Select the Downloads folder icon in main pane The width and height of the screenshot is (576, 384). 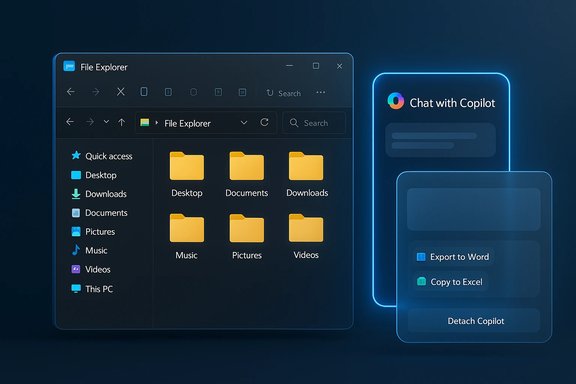(x=306, y=166)
